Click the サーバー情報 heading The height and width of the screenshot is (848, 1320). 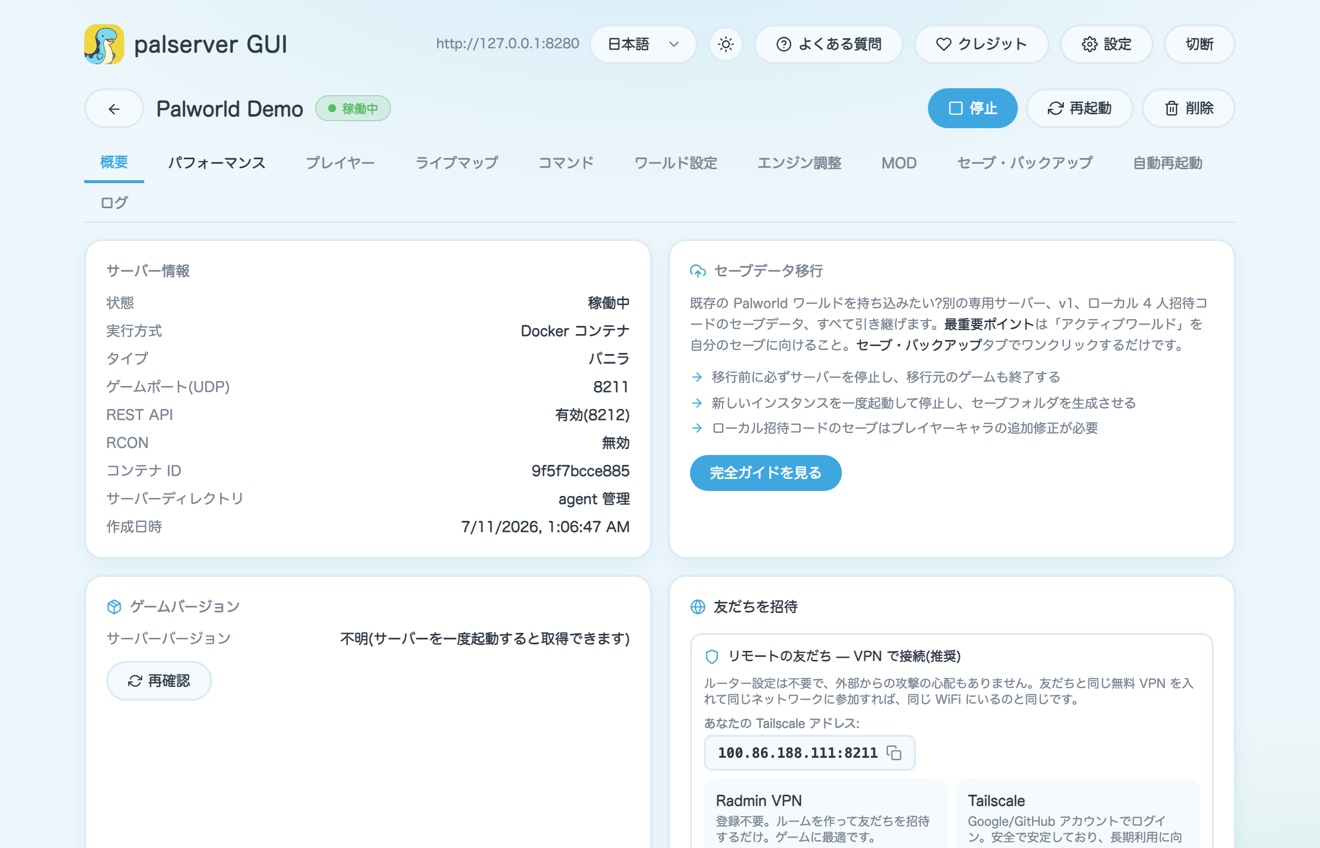click(148, 271)
